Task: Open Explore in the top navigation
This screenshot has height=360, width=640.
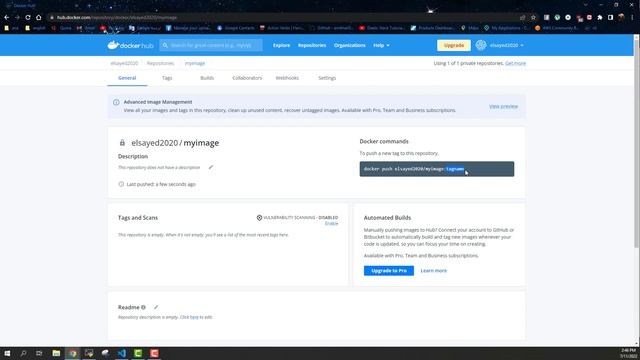Action: coord(281,45)
